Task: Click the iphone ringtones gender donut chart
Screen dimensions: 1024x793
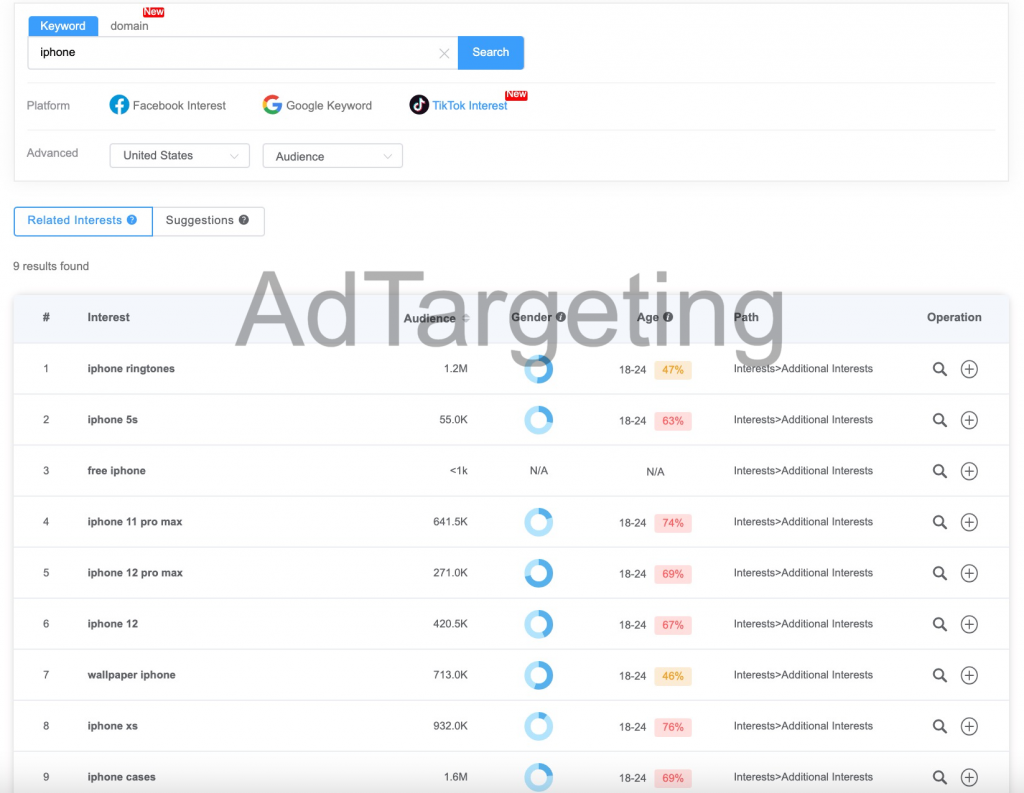Action: tap(539, 369)
